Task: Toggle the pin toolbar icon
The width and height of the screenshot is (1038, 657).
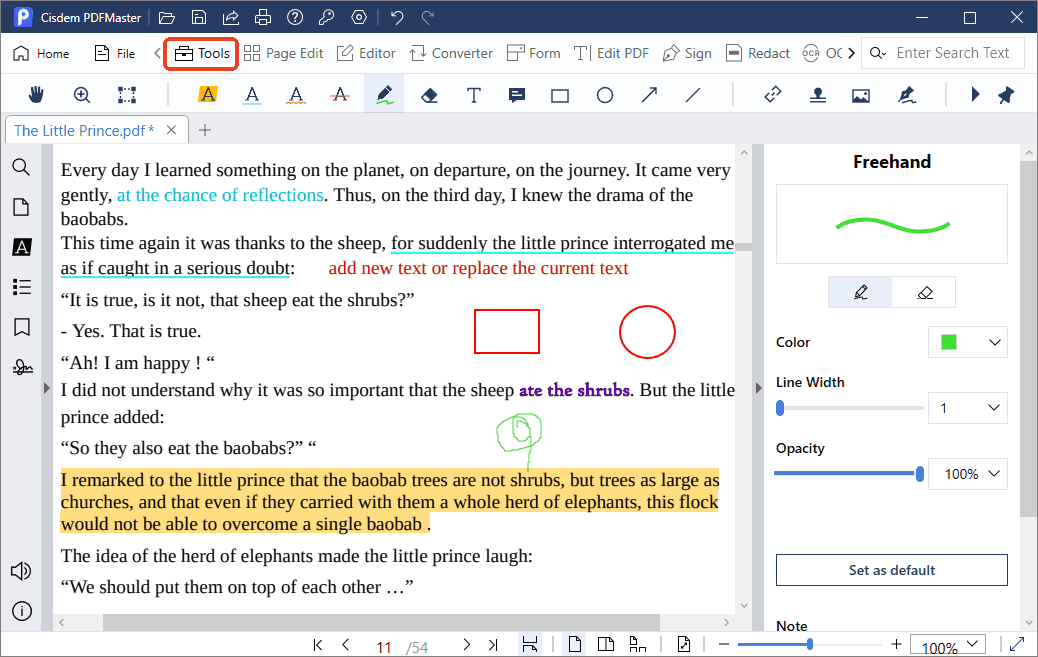Action: pyautogui.click(x=1006, y=95)
